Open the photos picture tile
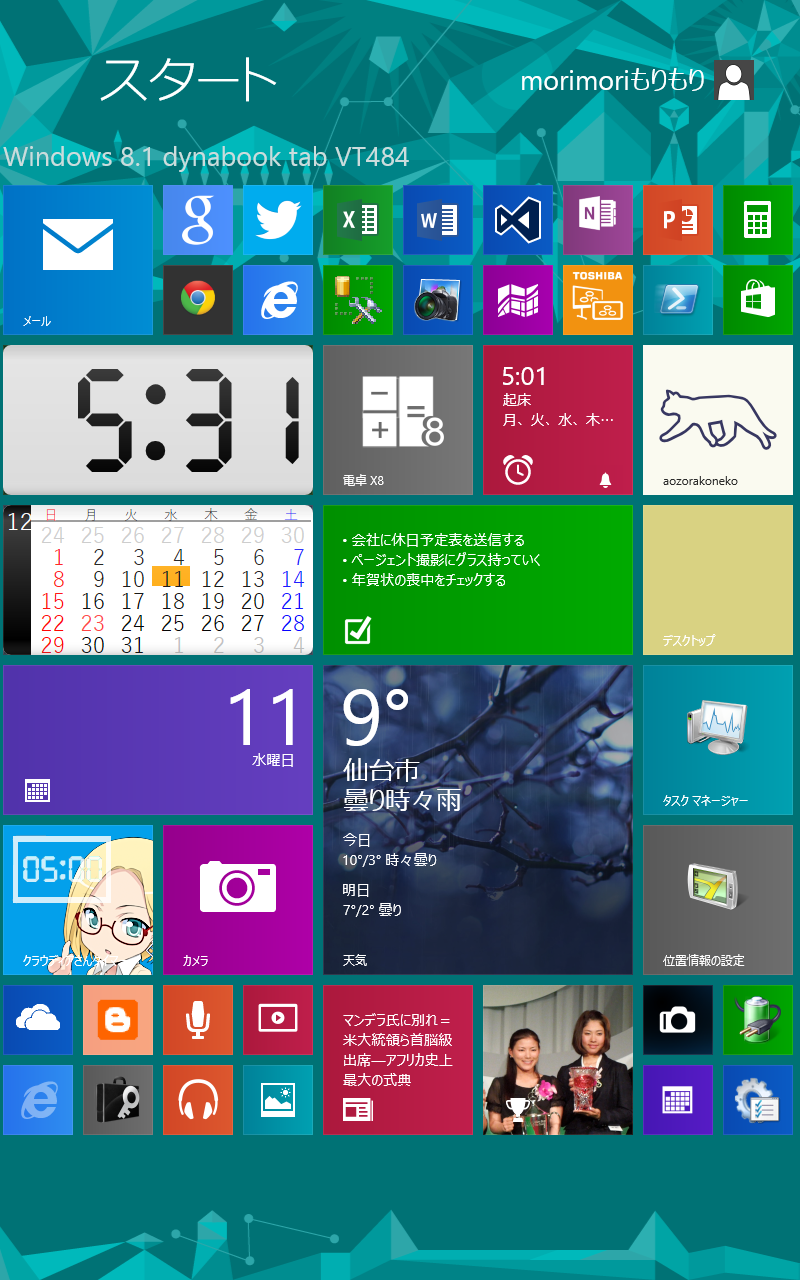This screenshot has height=1280, width=800. [x=278, y=1100]
